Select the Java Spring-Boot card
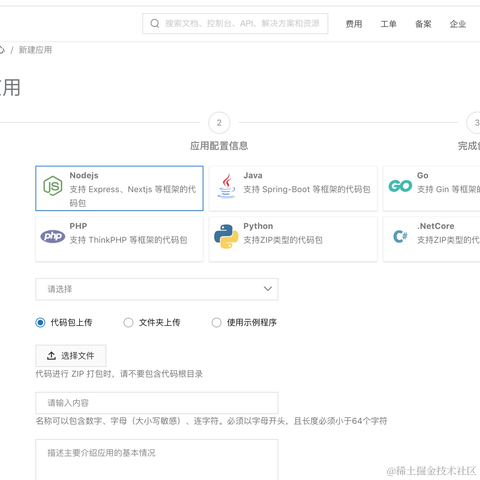 [x=293, y=188]
